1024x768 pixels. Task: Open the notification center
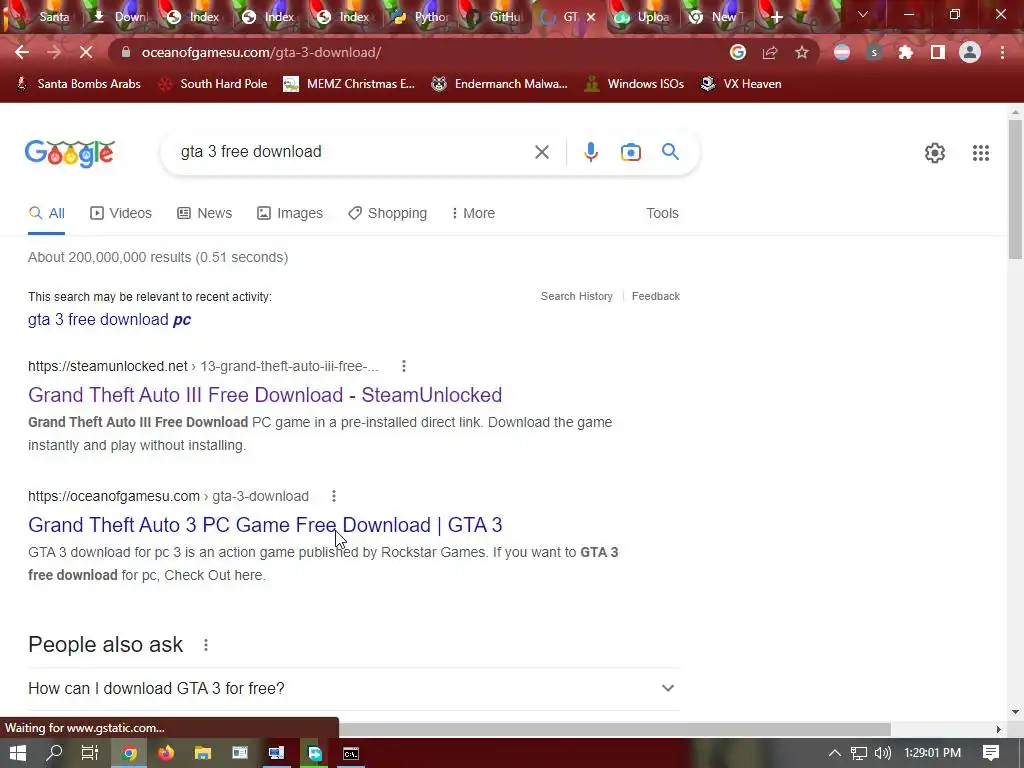991,753
